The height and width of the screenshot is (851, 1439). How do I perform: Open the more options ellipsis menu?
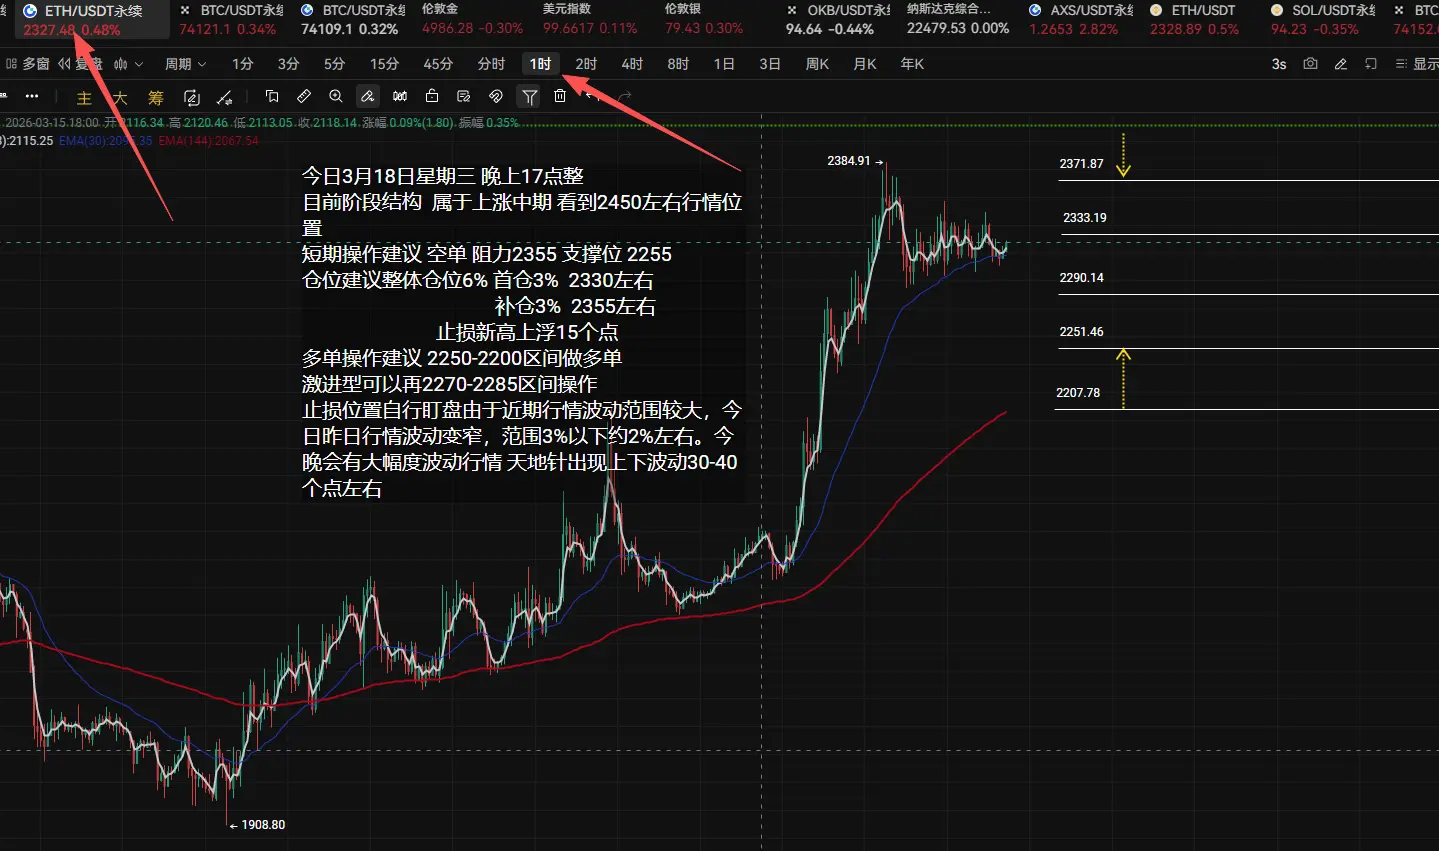click(x=32, y=97)
